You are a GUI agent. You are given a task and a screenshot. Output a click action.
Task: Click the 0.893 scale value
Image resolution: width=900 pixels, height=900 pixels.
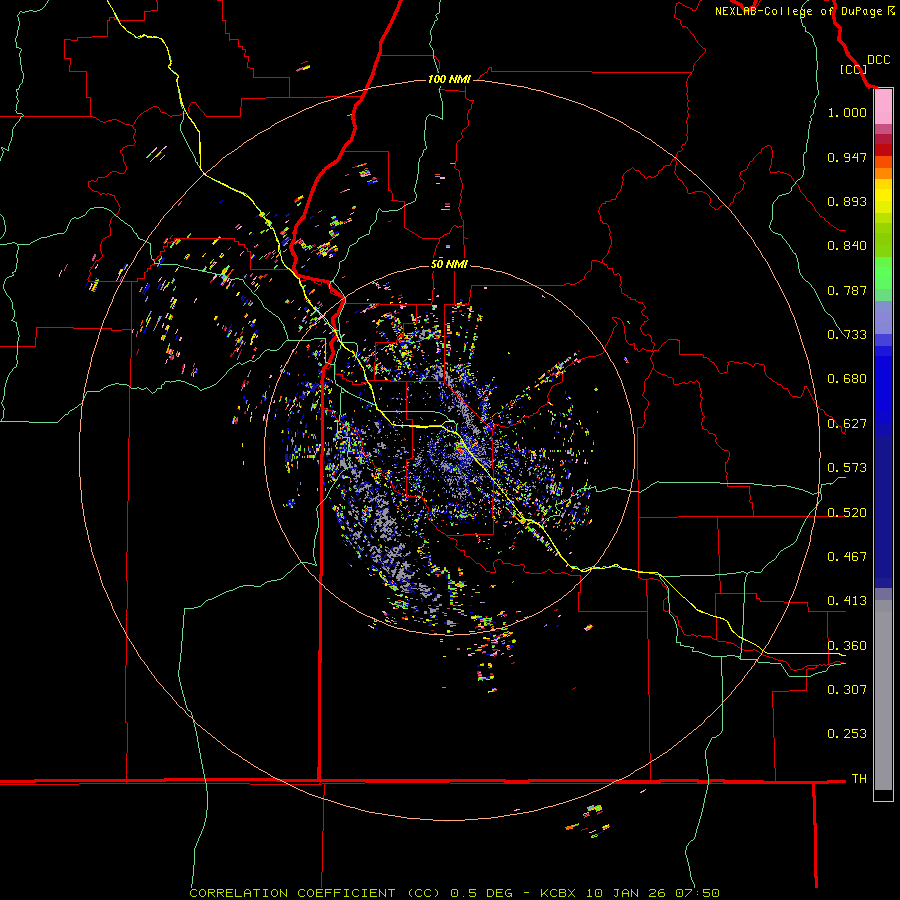pos(847,201)
